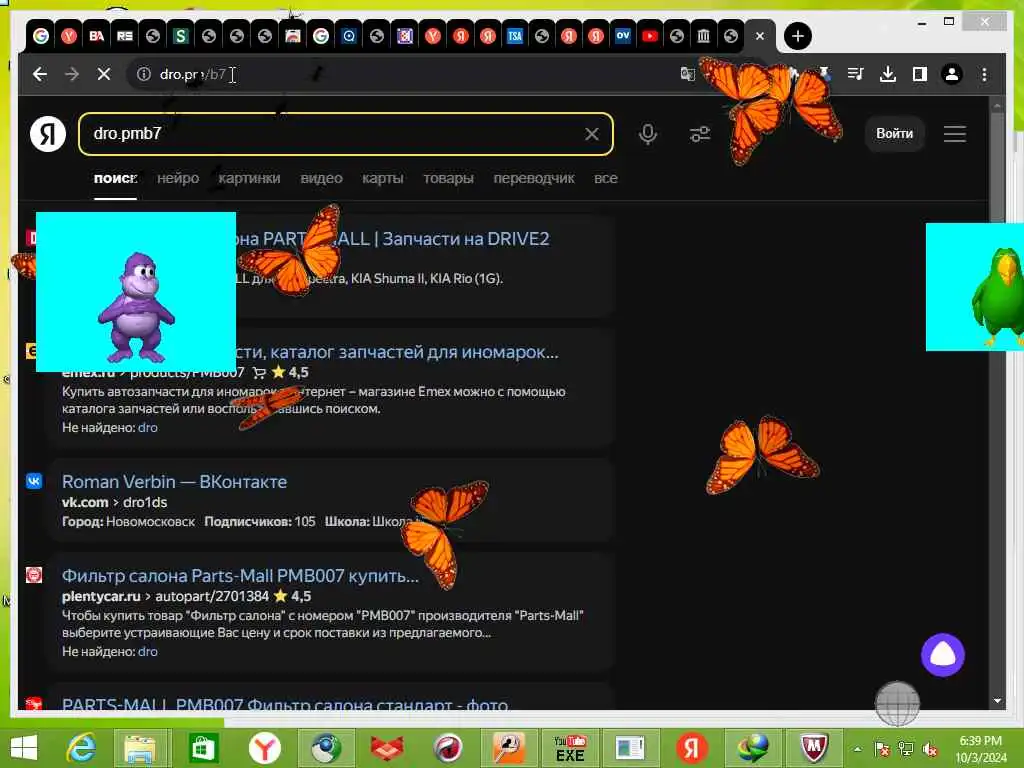Click the floating gray globe icon
The image size is (1024, 768).
click(x=897, y=703)
